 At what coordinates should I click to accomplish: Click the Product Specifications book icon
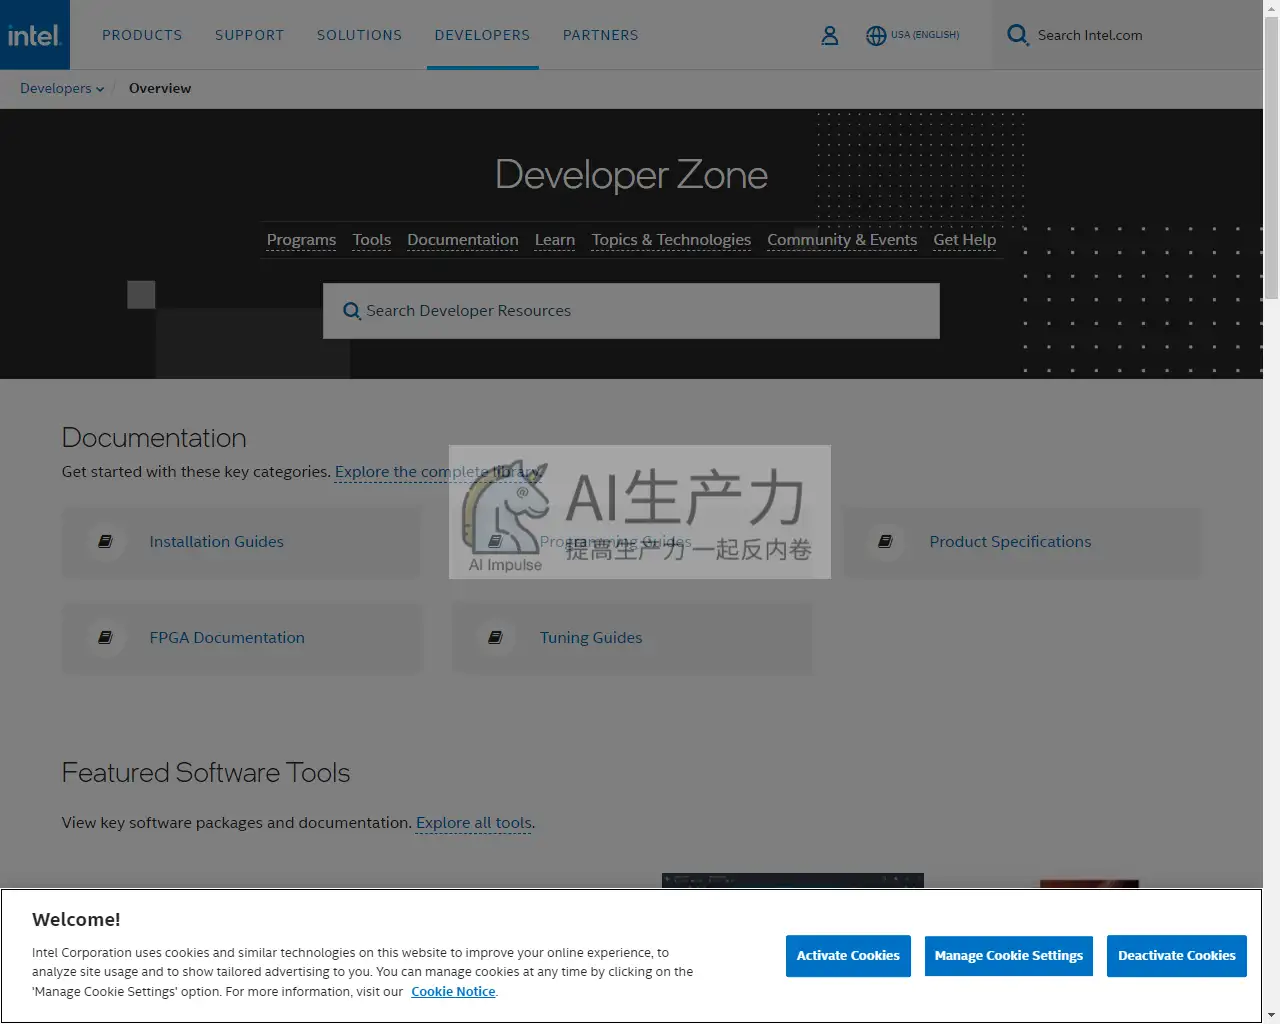point(885,541)
